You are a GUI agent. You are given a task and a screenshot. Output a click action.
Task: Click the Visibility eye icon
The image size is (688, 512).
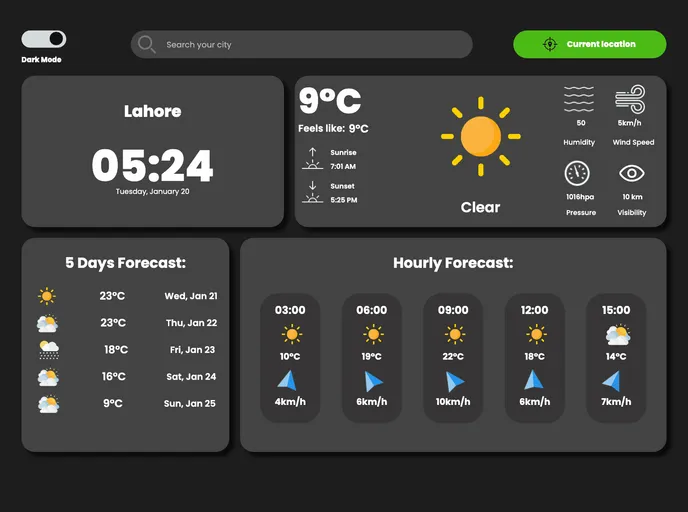[x=632, y=173]
